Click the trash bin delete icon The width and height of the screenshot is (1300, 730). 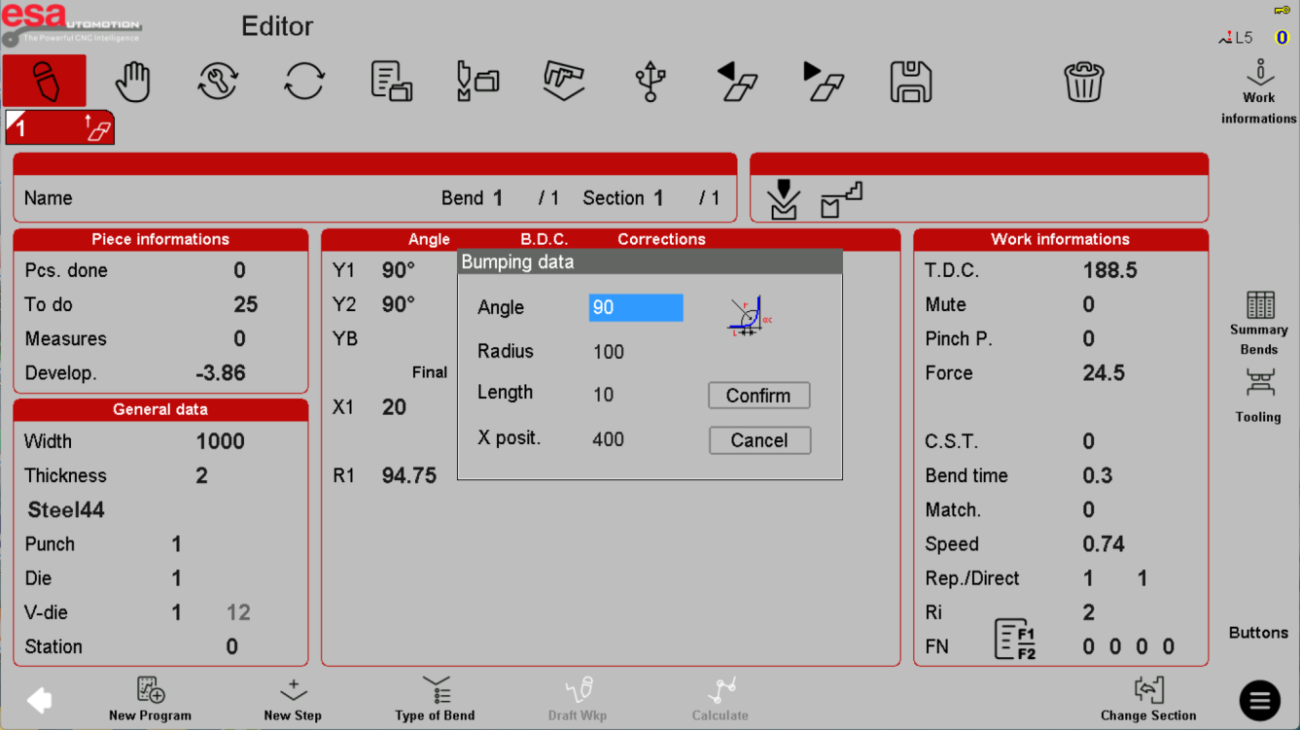(x=1083, y=81)
